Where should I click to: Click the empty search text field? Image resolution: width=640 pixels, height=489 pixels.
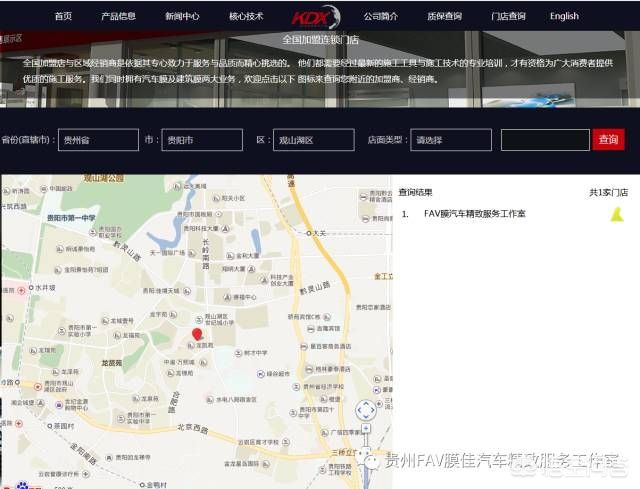click(x=545, y=140)
